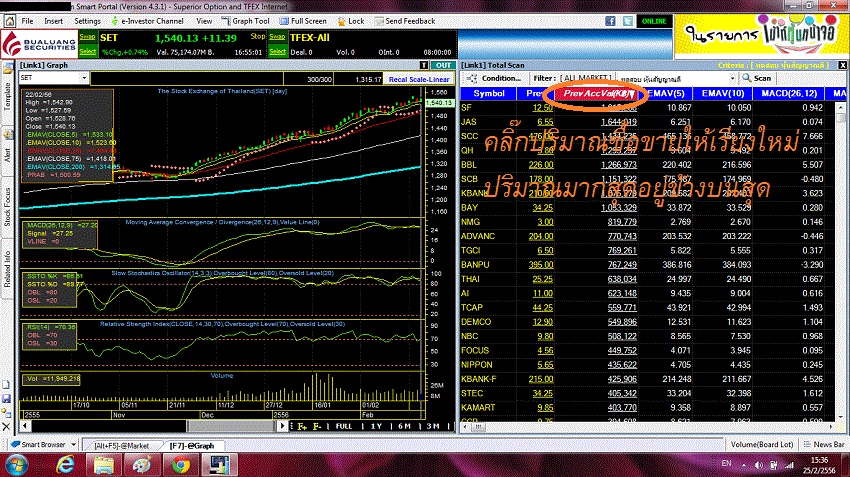850x477 pixels.
Task: Open the Settings menu
Action: pyautogui.click(x=87, y=21)
